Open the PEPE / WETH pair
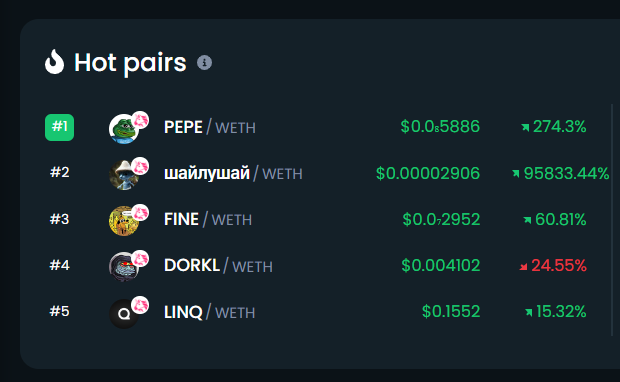This screenshot has height=382, width=620. point(210,127)
